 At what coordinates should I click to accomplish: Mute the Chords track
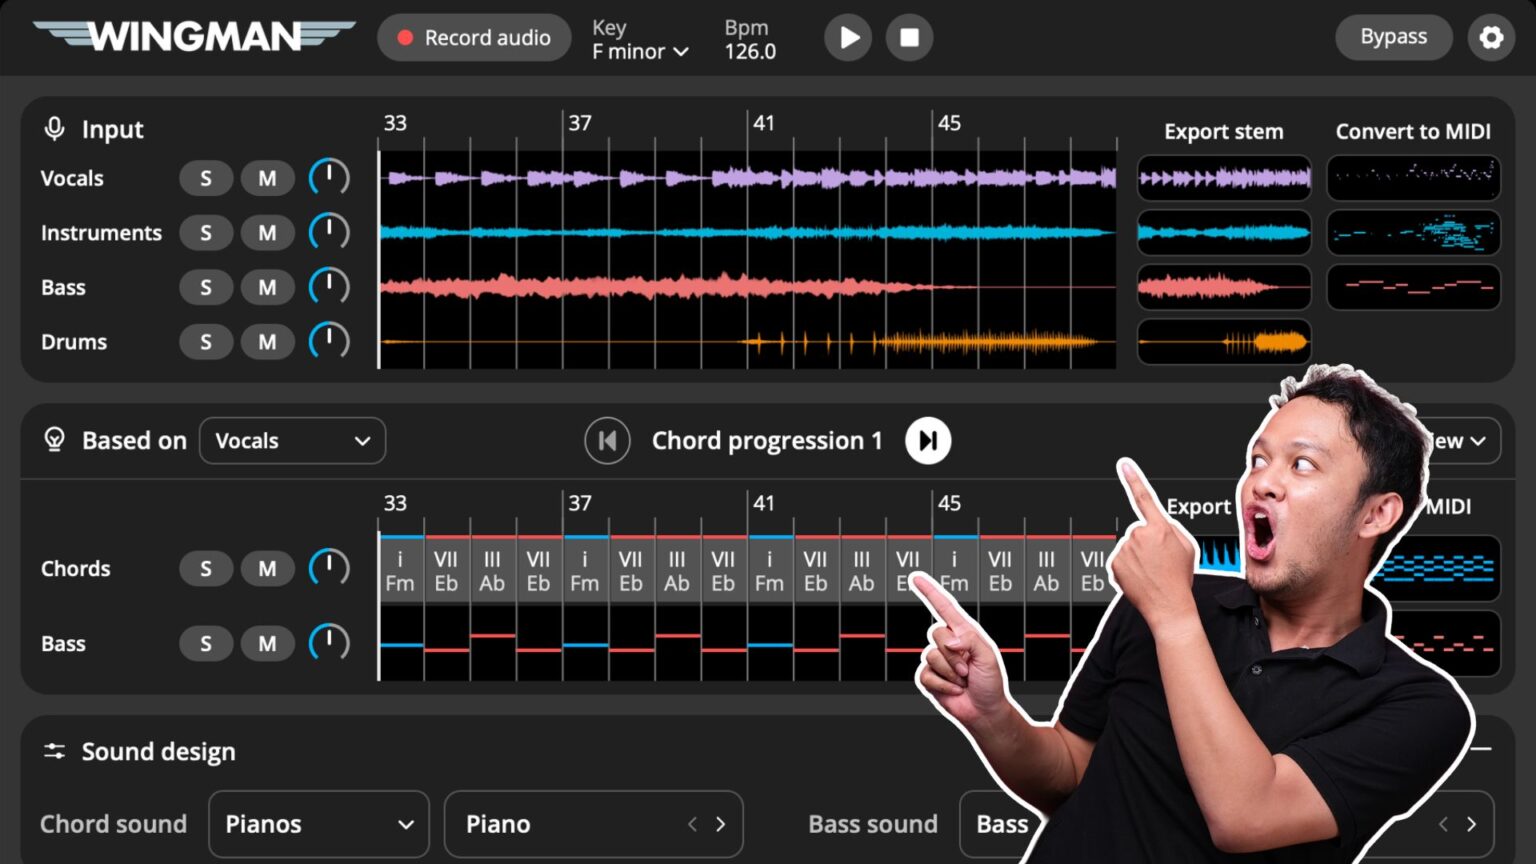(x=267, y=569)
